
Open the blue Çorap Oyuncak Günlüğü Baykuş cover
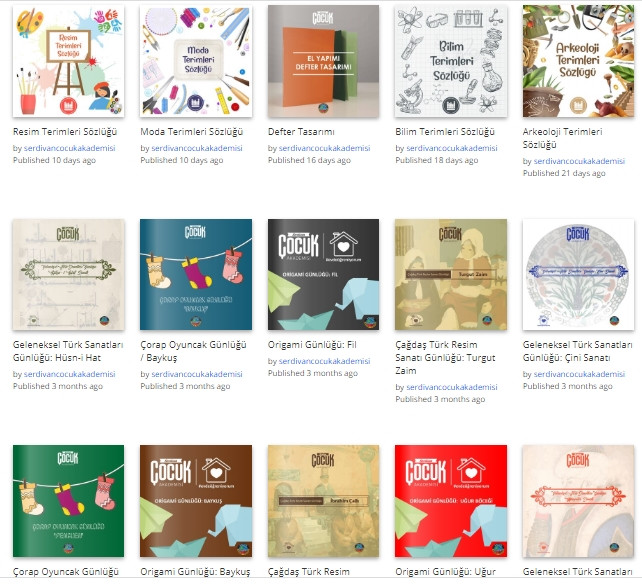(x=196, y=274)
